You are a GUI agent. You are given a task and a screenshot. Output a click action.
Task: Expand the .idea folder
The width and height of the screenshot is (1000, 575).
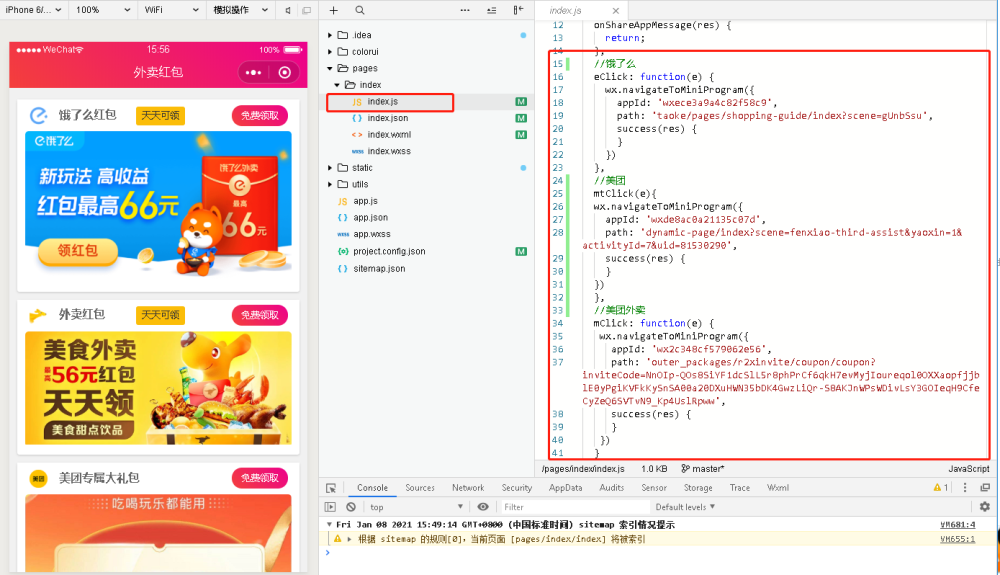[330, 35]
